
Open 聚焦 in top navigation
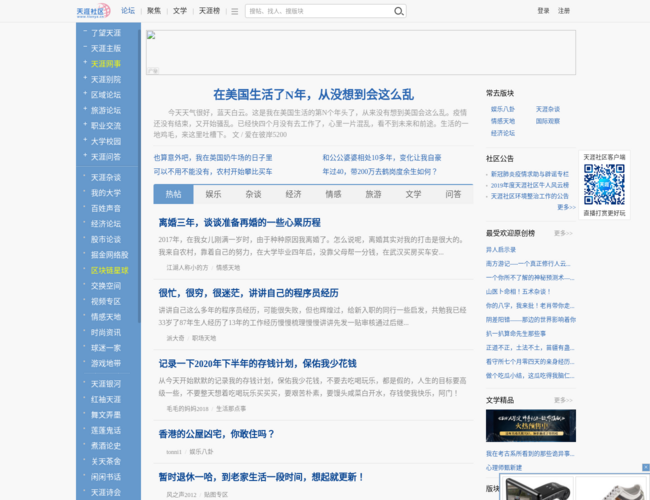154,11
